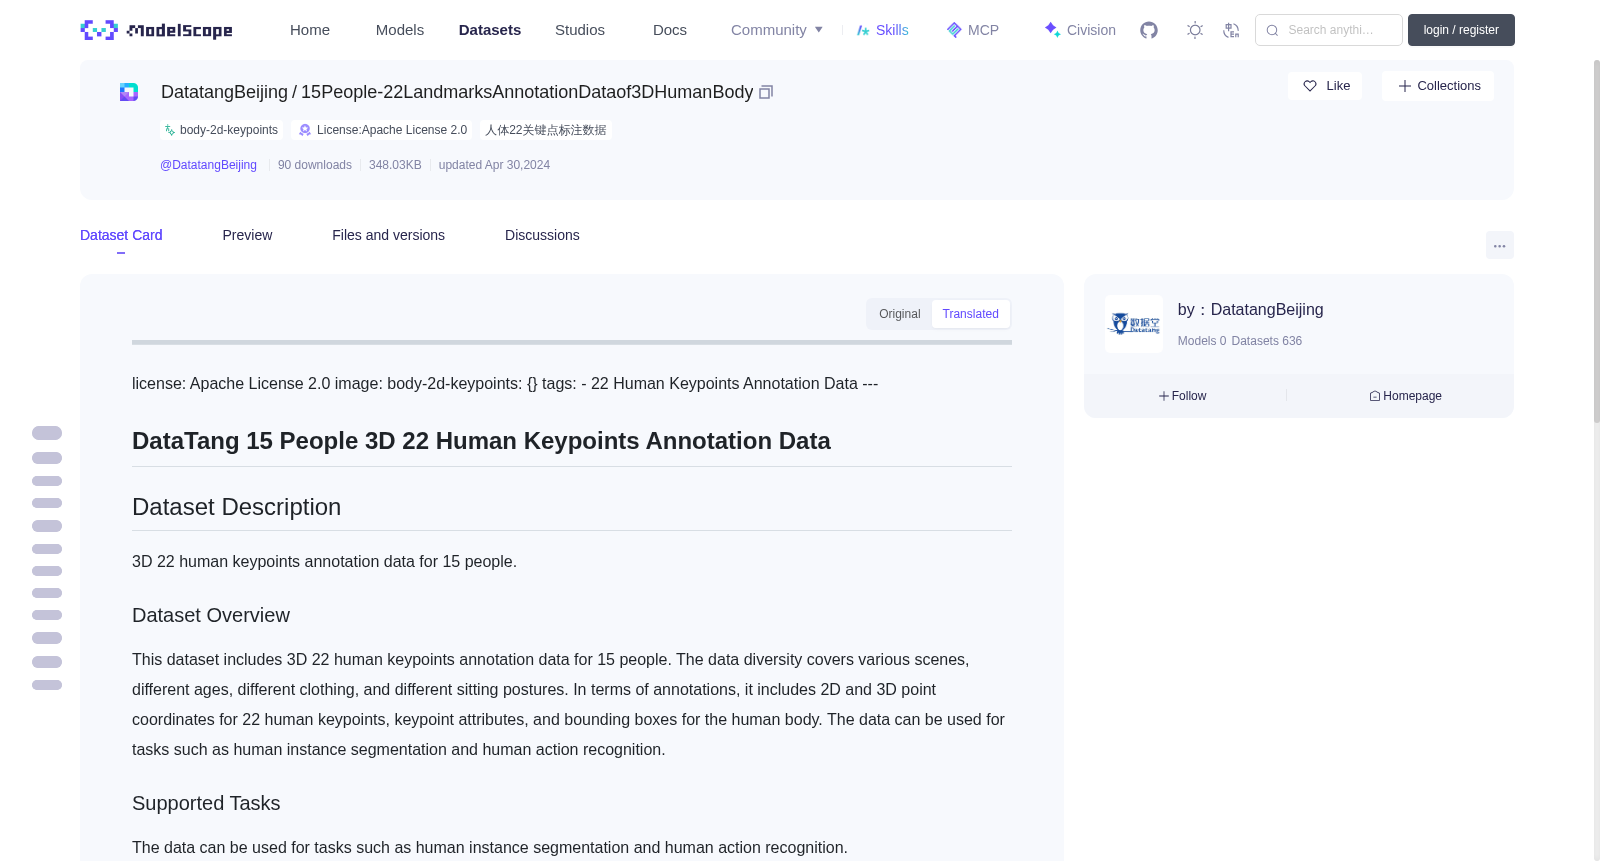Open the Docs page
The height and width of the screenshot is (861, 1600).
(x=670, y=30)
